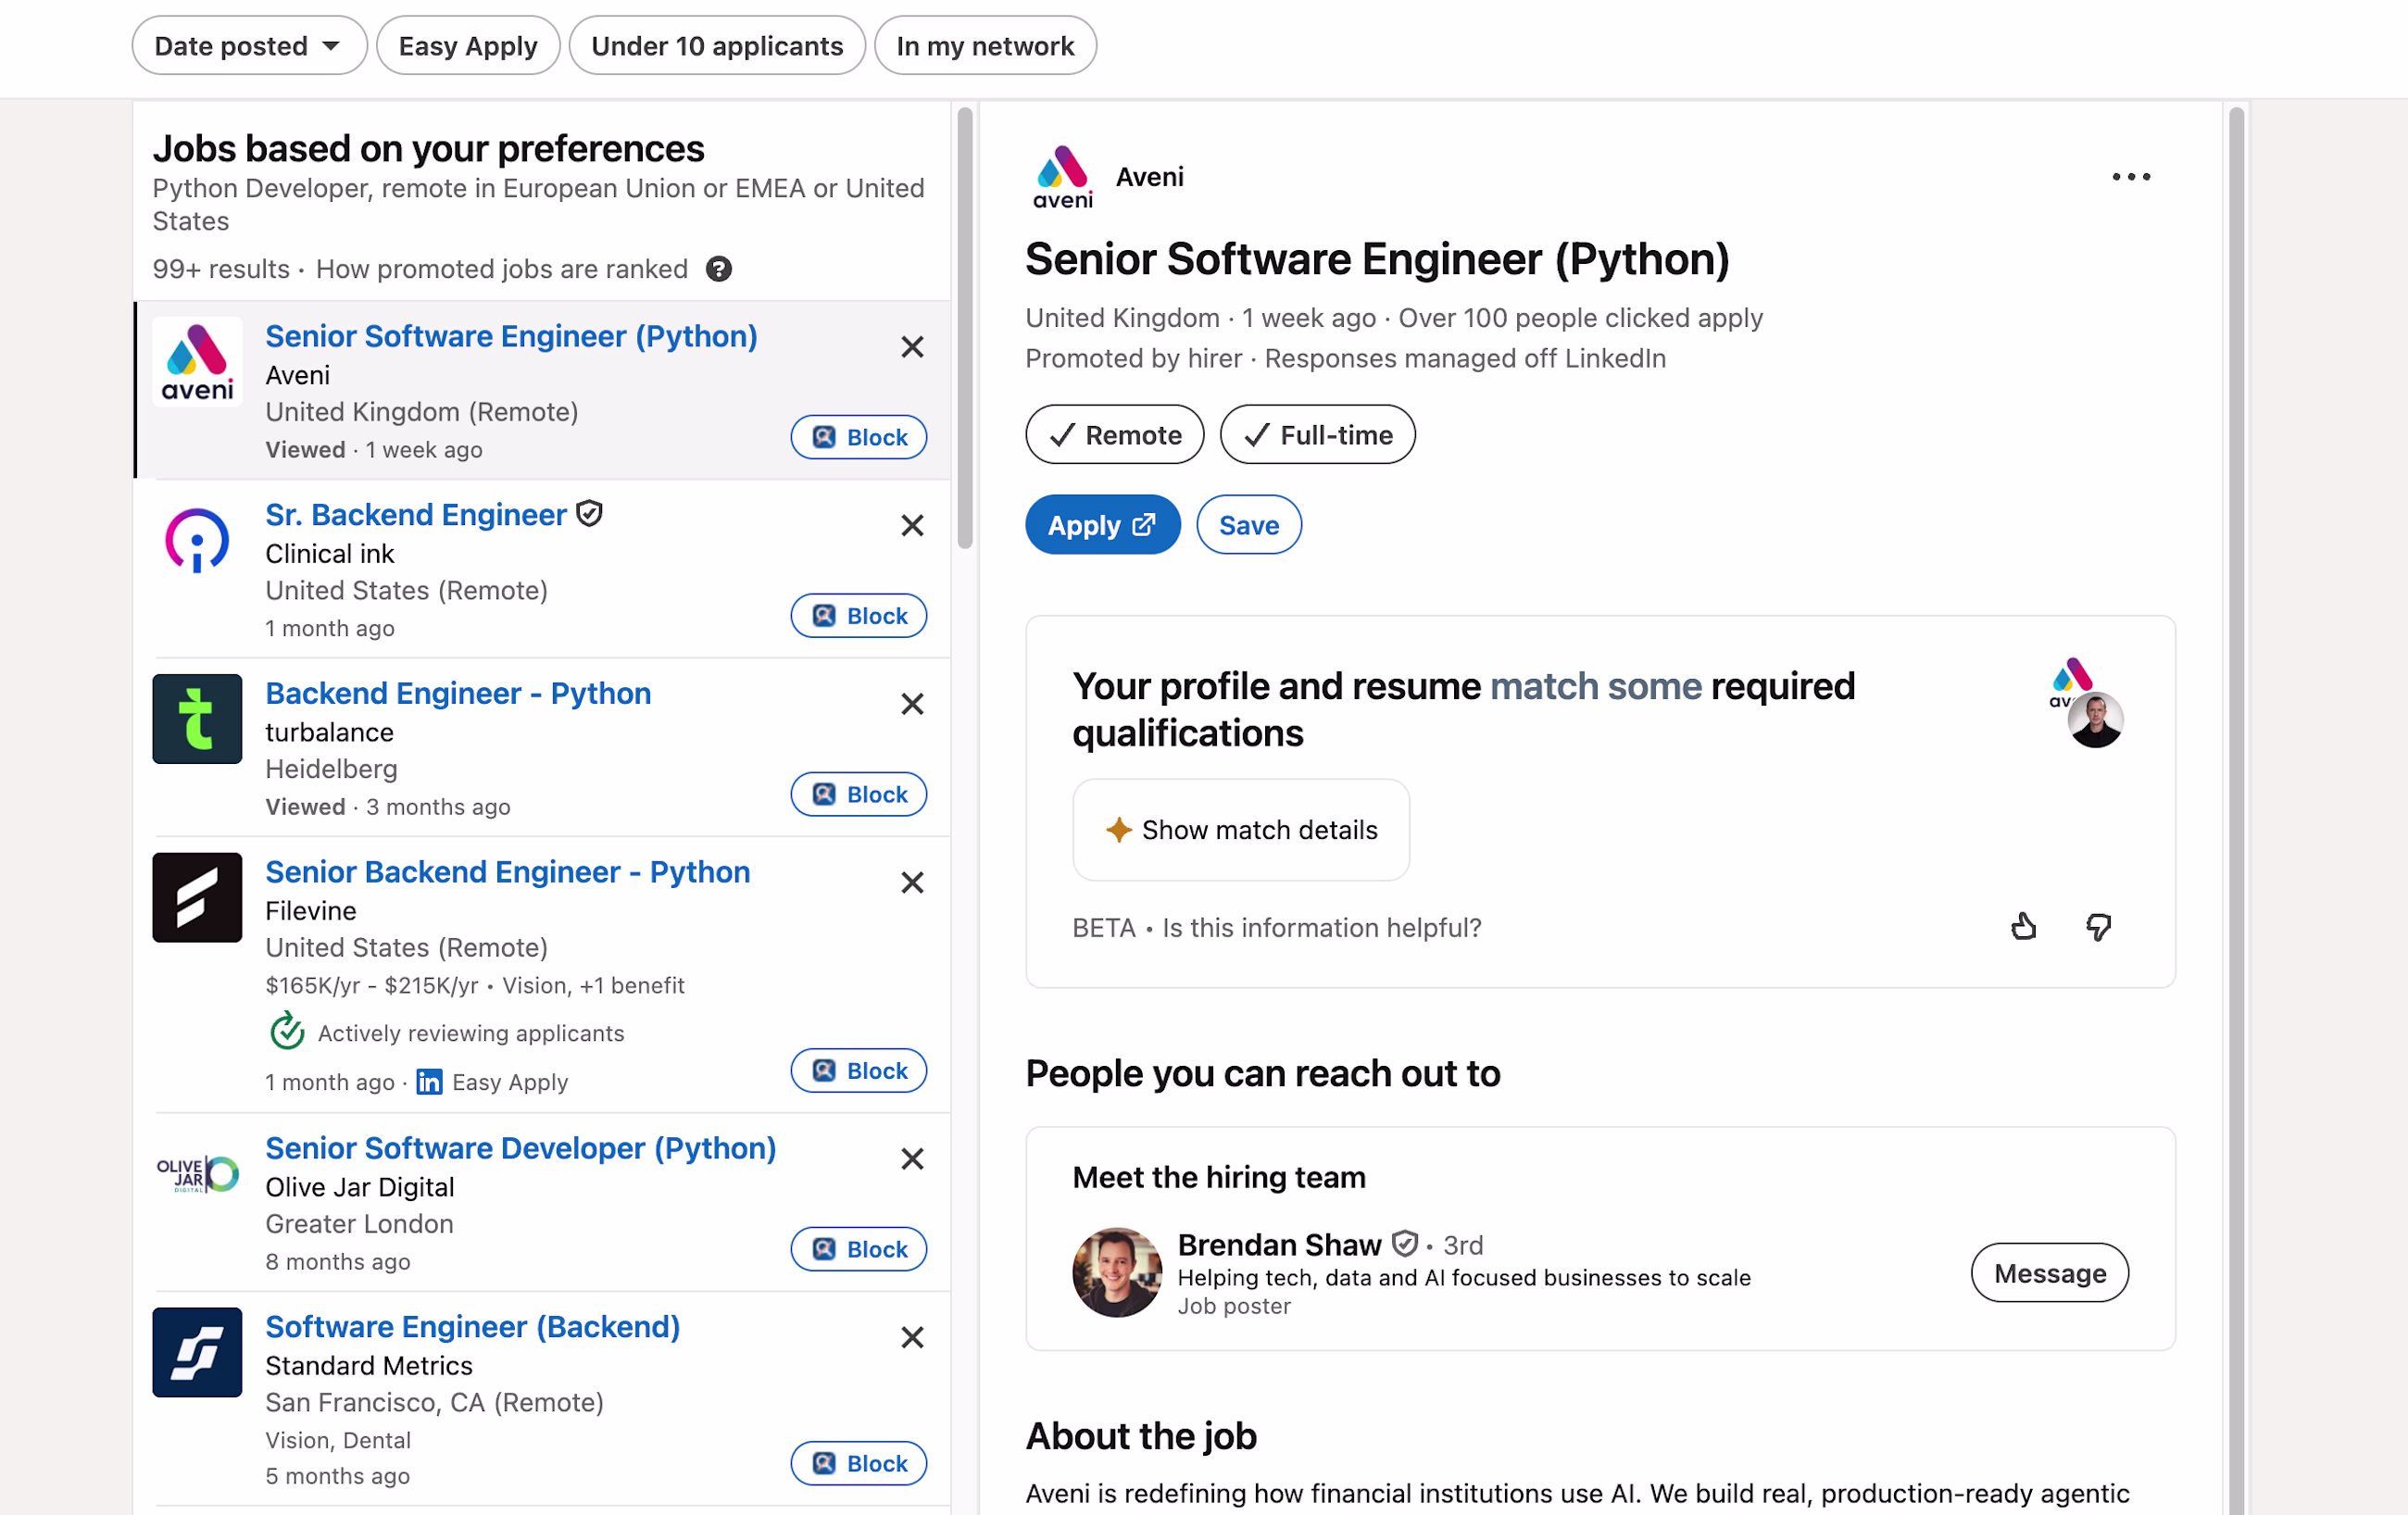Block the Olive Jar Digital job listing
2408x1515 pixels.
pyautogui.click(x=859, y=1249)
